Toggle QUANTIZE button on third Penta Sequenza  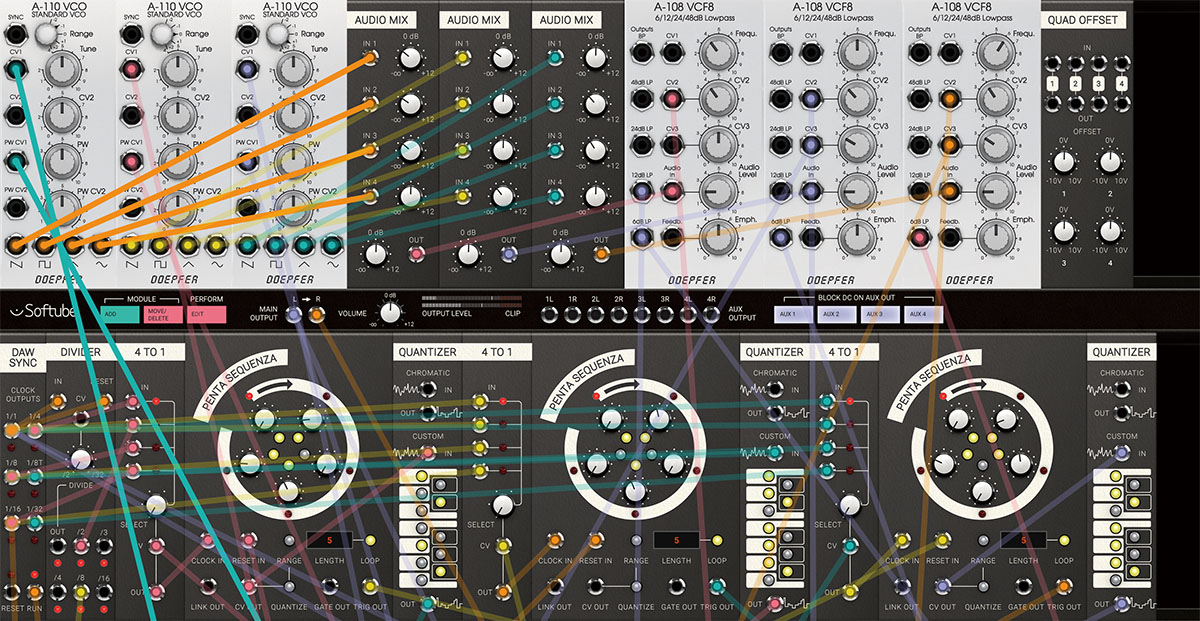pyautogui.click(x=983, y=584)
